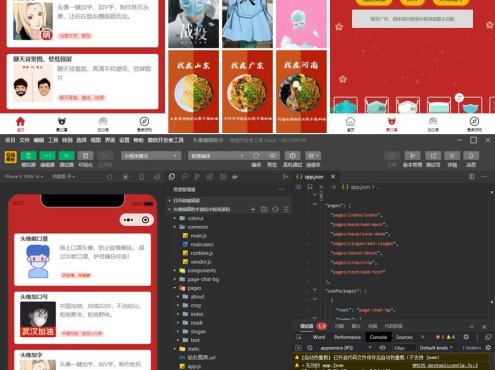Open the 消息 notifications bell icon
The height and width of the screenshot is (370, 495).
point(471,156)
